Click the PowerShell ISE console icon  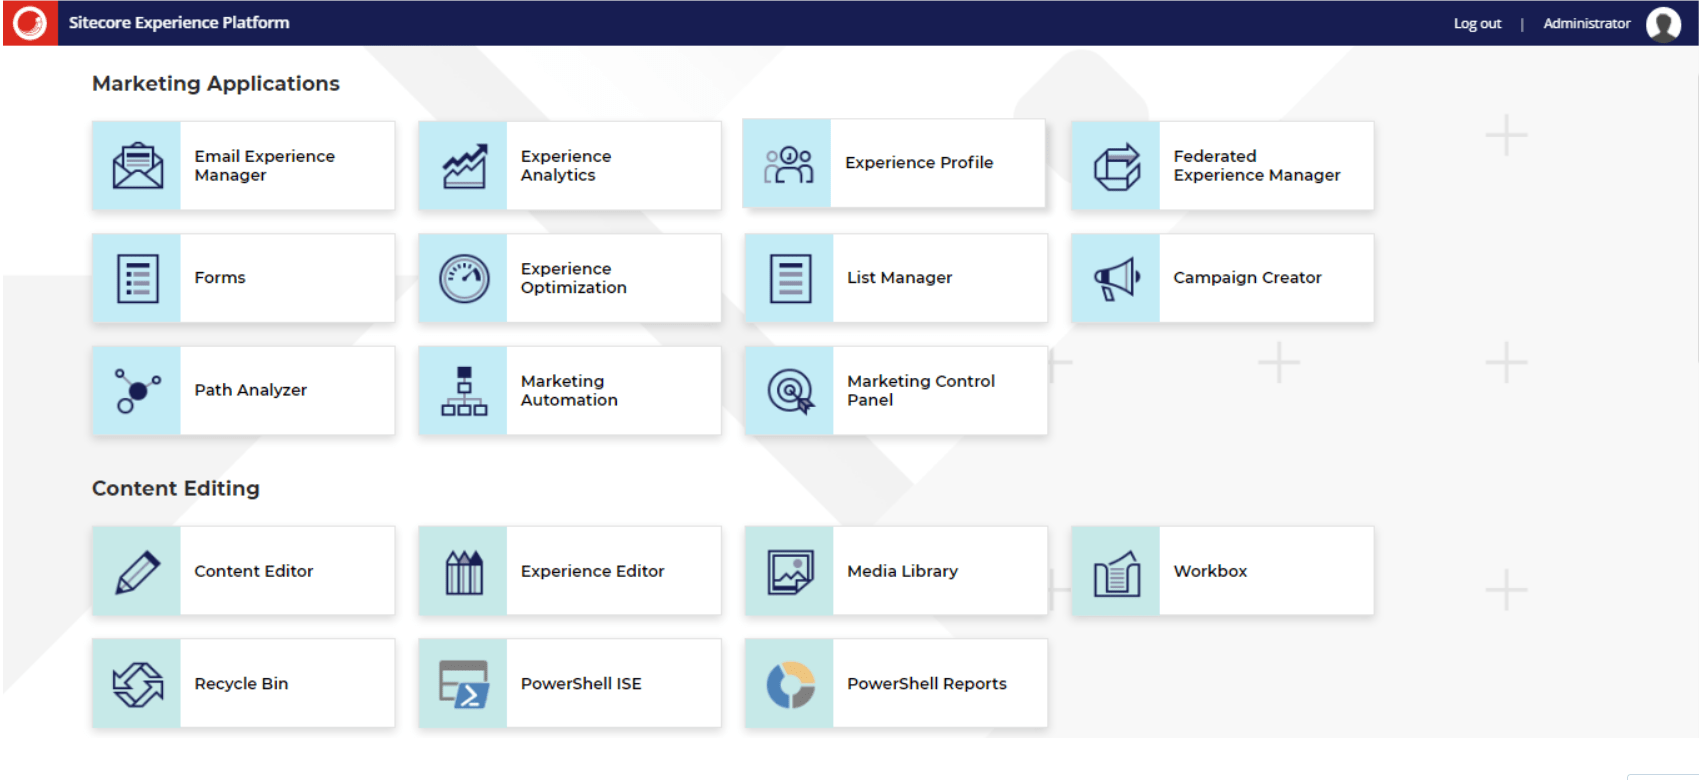(x=464, y=684)
